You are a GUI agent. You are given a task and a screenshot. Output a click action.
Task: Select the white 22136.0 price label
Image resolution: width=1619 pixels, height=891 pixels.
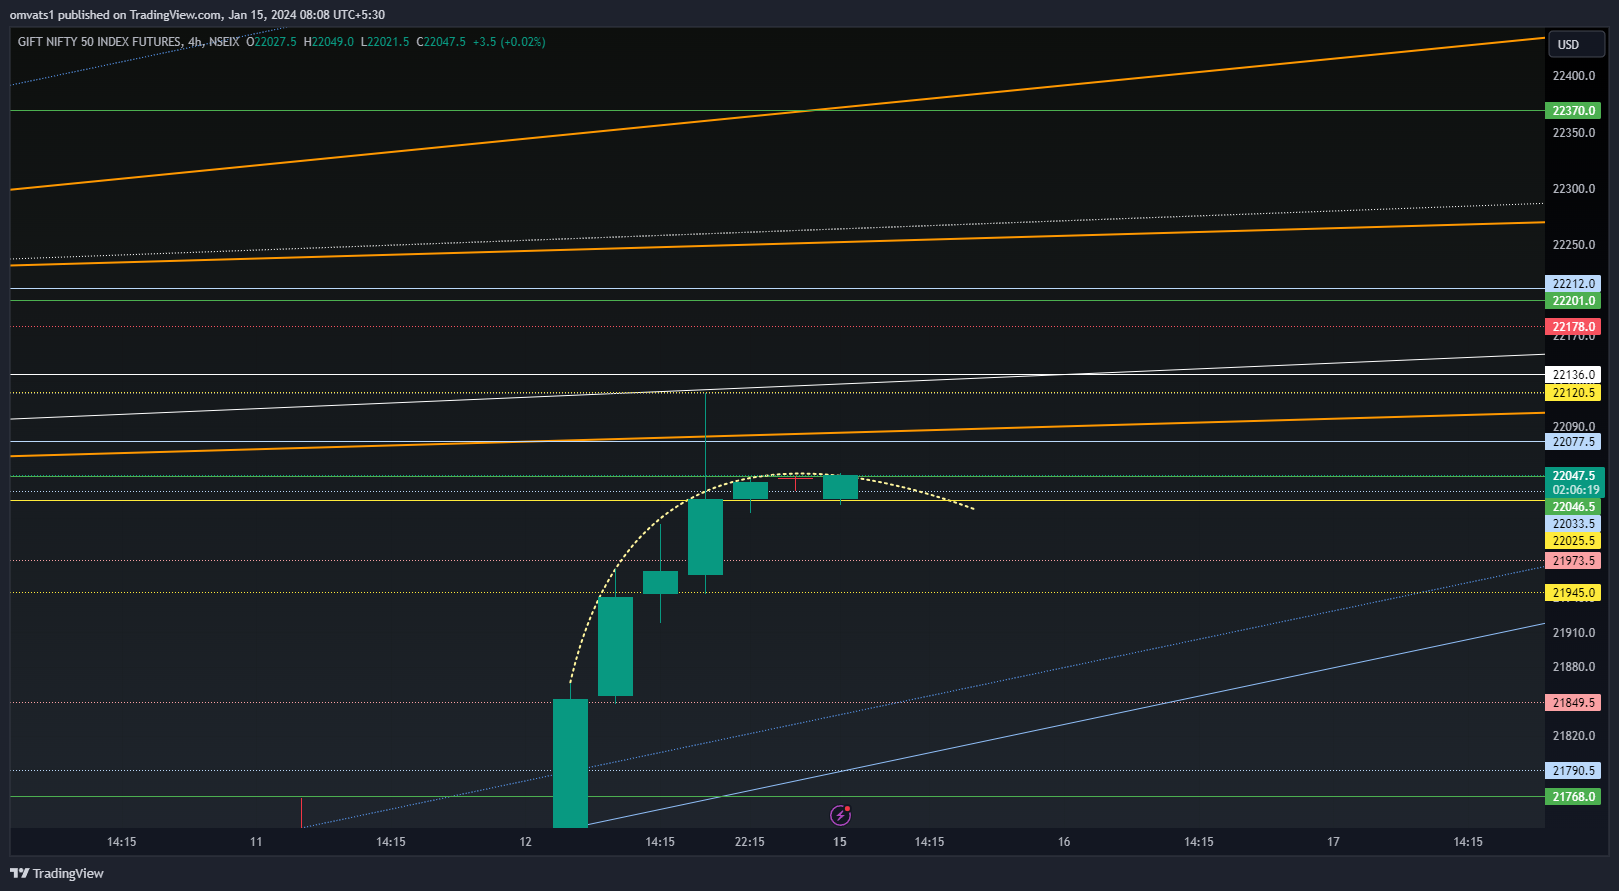coord(1573,375)
